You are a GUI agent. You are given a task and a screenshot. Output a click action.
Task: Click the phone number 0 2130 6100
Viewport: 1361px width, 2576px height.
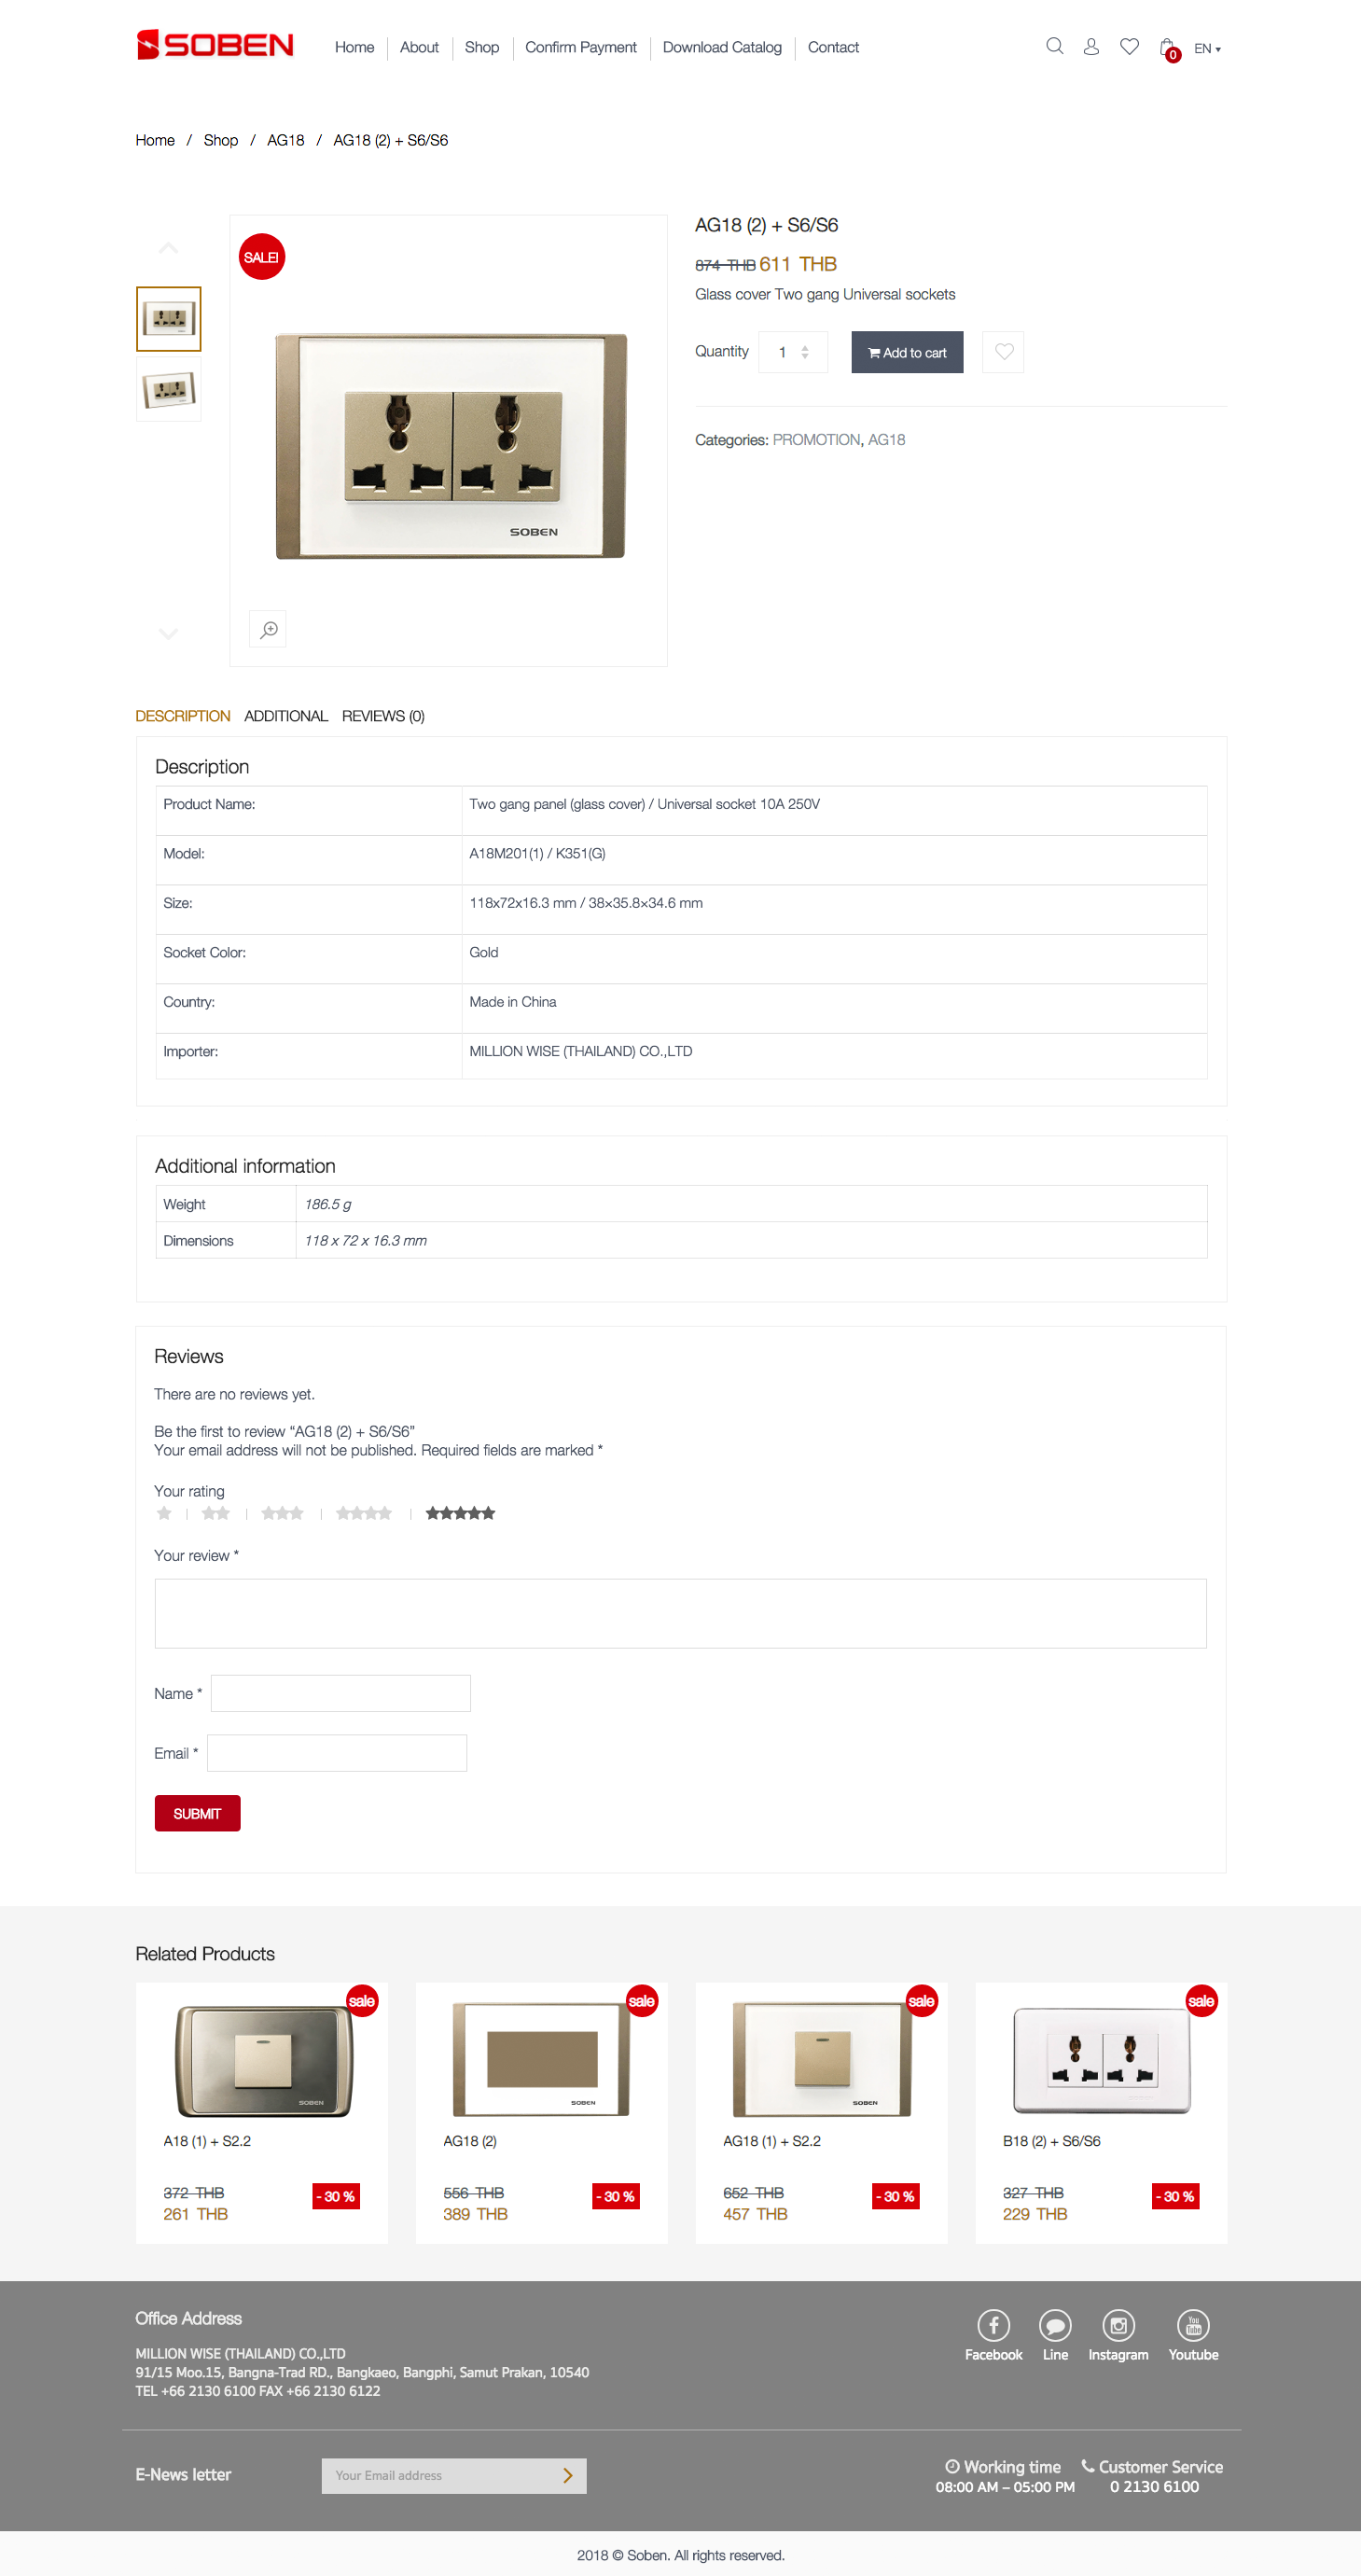click(x=1154, y=2487)
